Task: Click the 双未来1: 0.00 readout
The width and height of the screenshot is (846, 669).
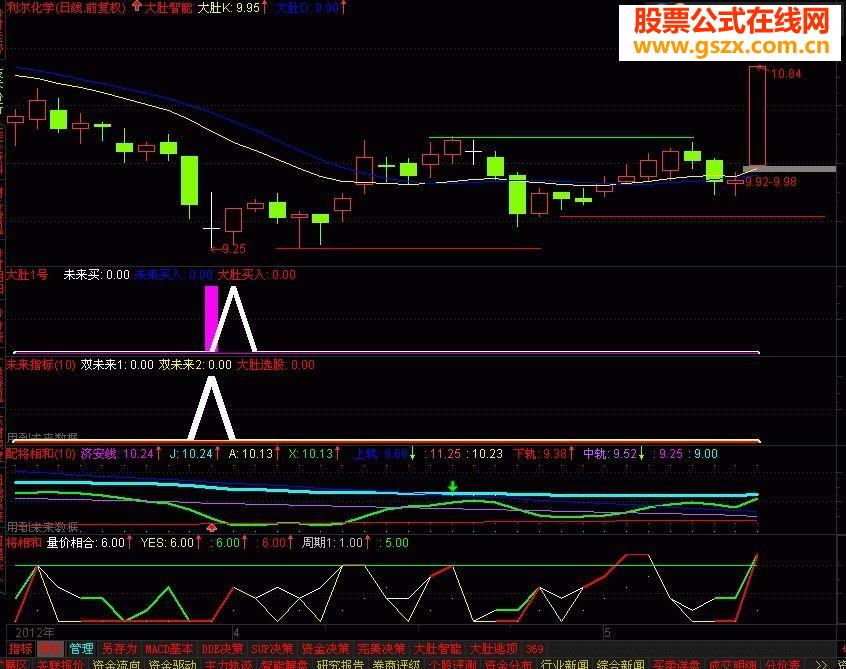Action: pyautogui.click(x=117, y=365)
